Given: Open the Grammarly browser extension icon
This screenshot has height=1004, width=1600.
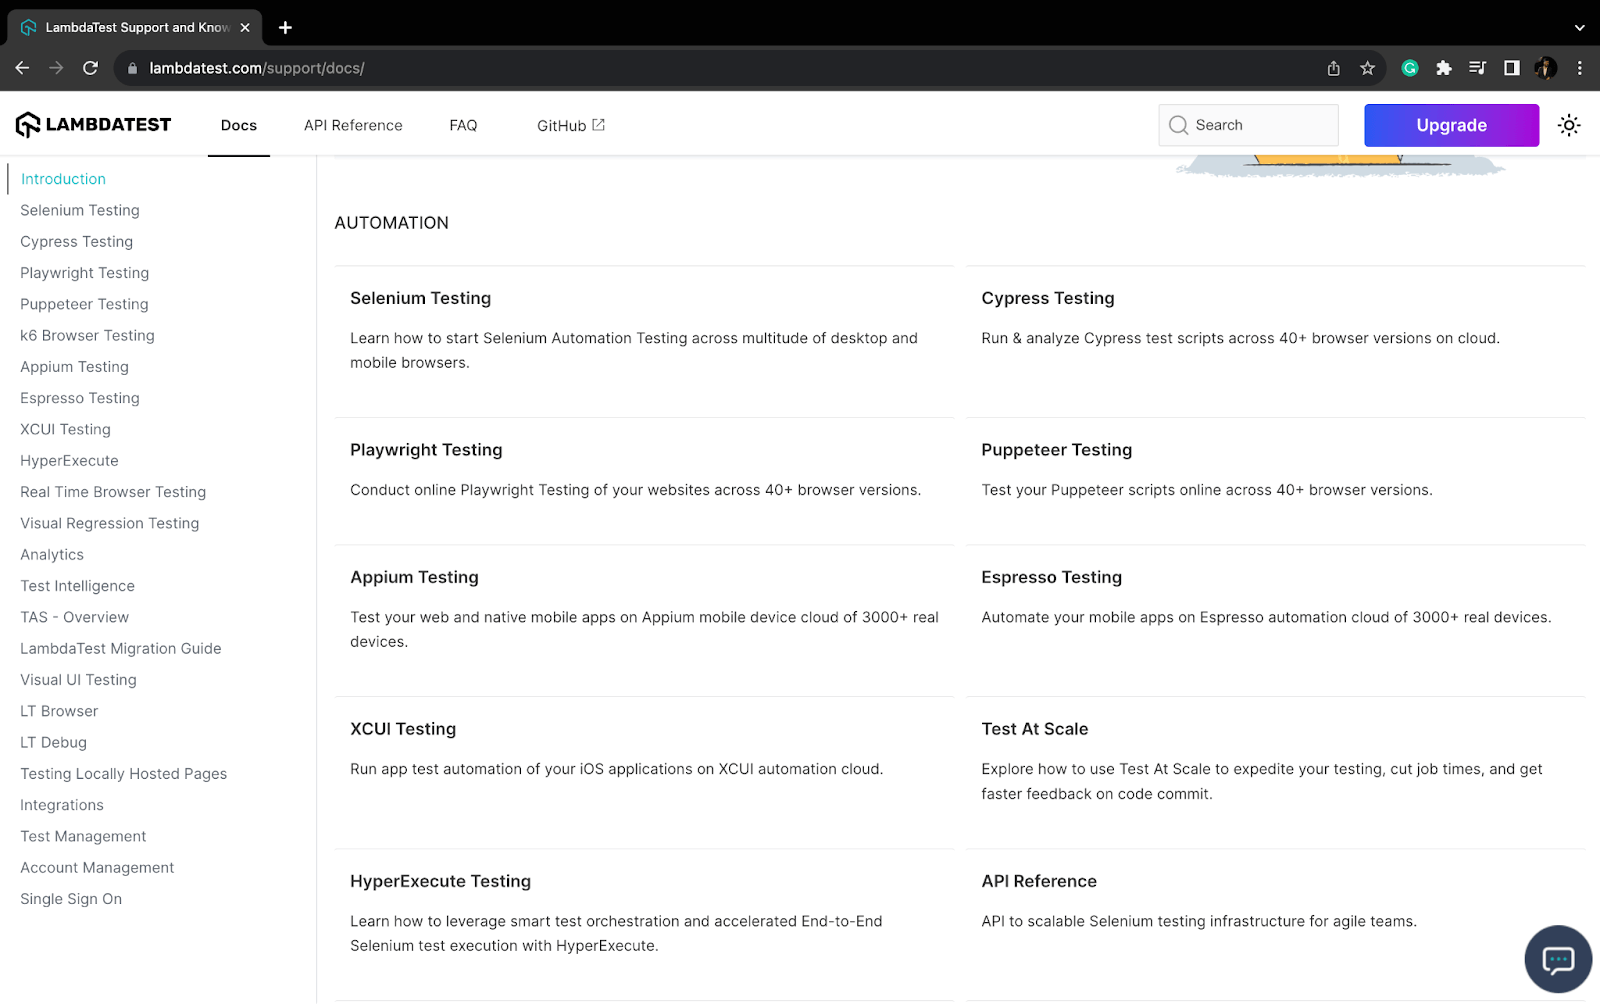Looking at the screenshot, I should tap(1409, 68).
